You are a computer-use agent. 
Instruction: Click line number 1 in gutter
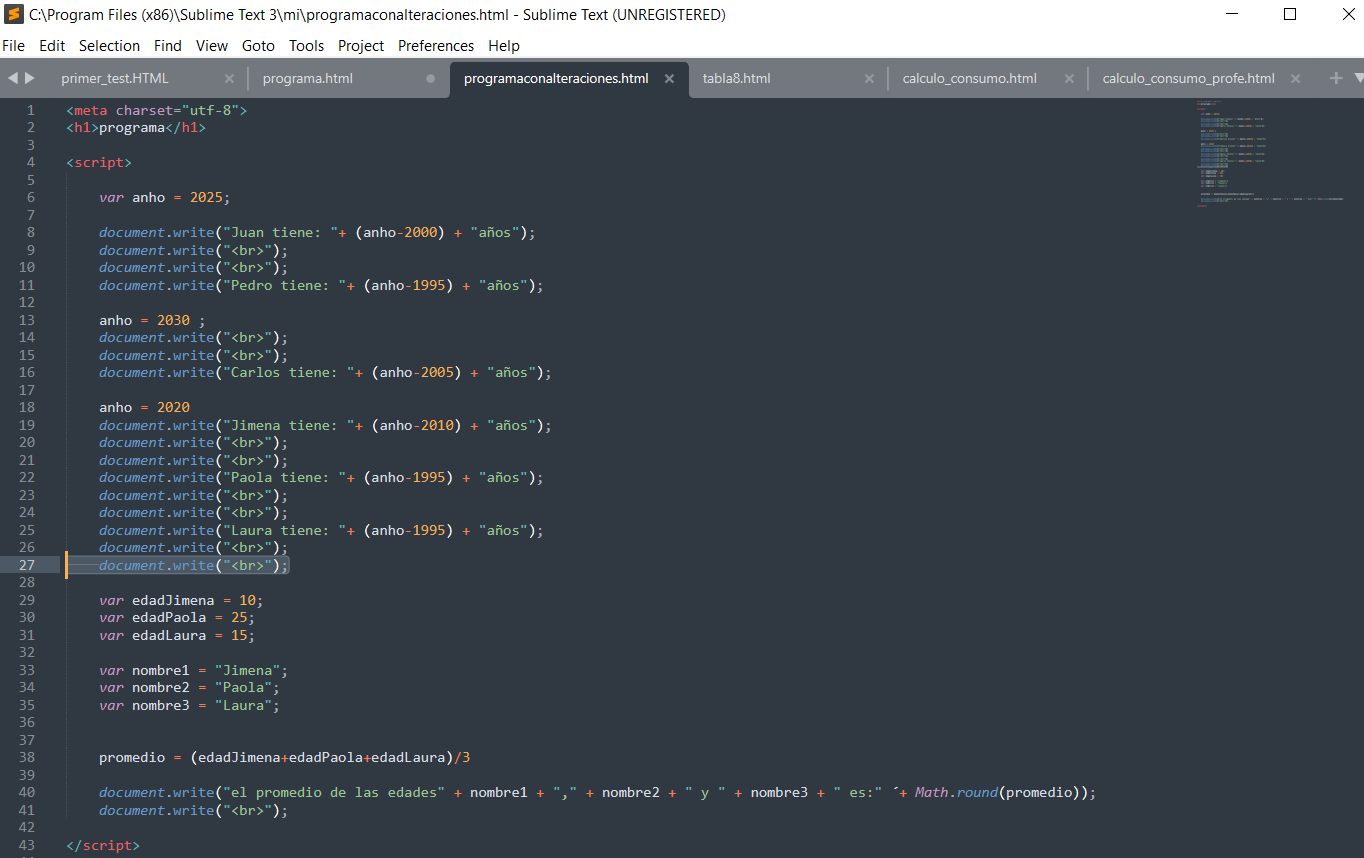(31, 110)
